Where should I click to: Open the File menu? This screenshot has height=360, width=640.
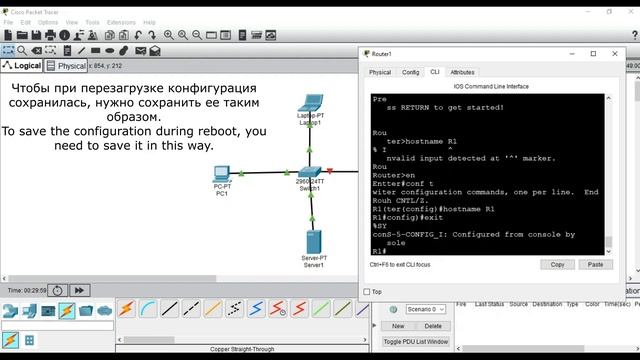coord(8,22)
